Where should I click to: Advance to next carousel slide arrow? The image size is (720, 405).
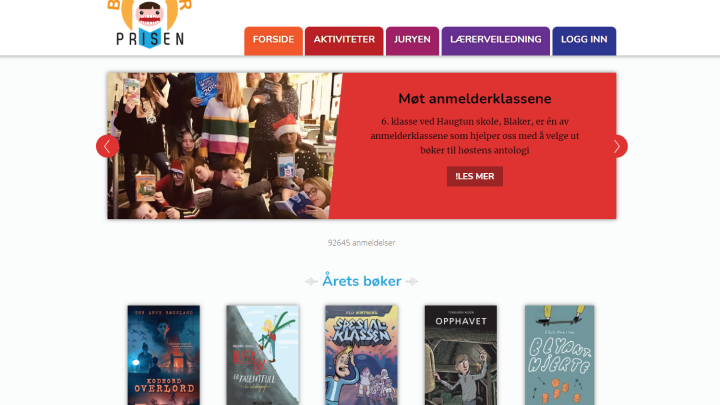coord(616,146)
